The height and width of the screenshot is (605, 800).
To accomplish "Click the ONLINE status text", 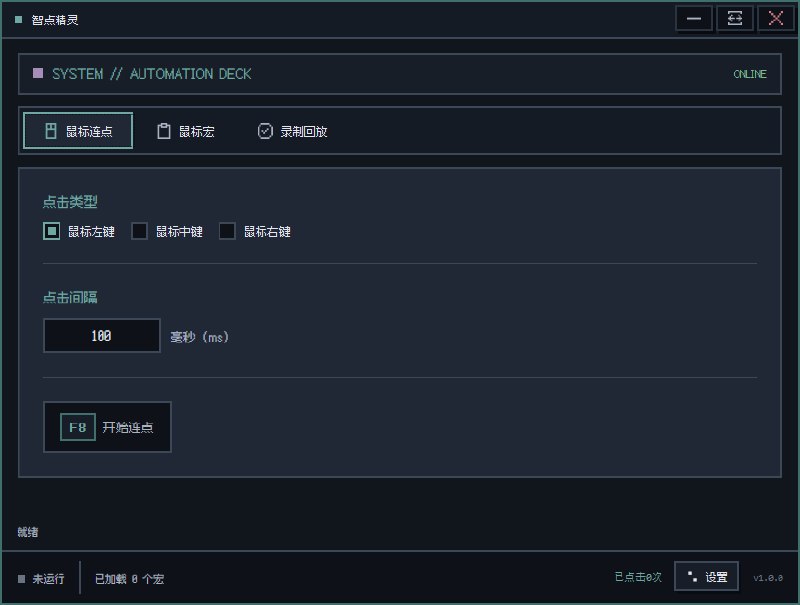I will tap(750, 74).
